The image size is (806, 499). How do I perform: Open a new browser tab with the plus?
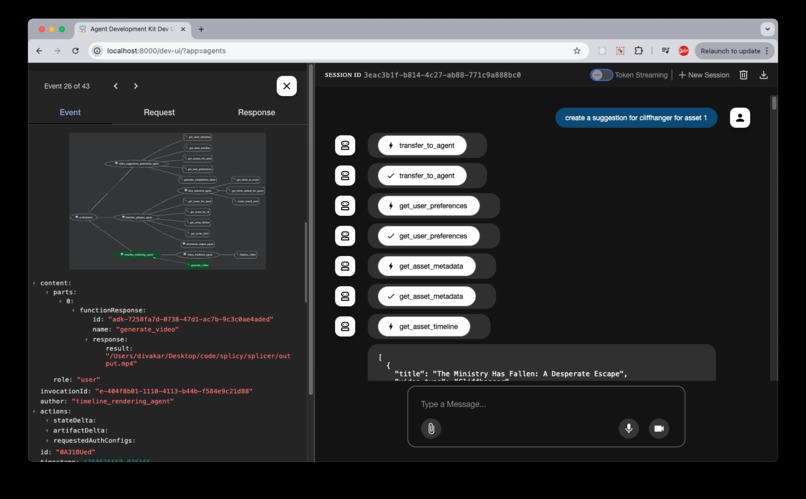201,29
